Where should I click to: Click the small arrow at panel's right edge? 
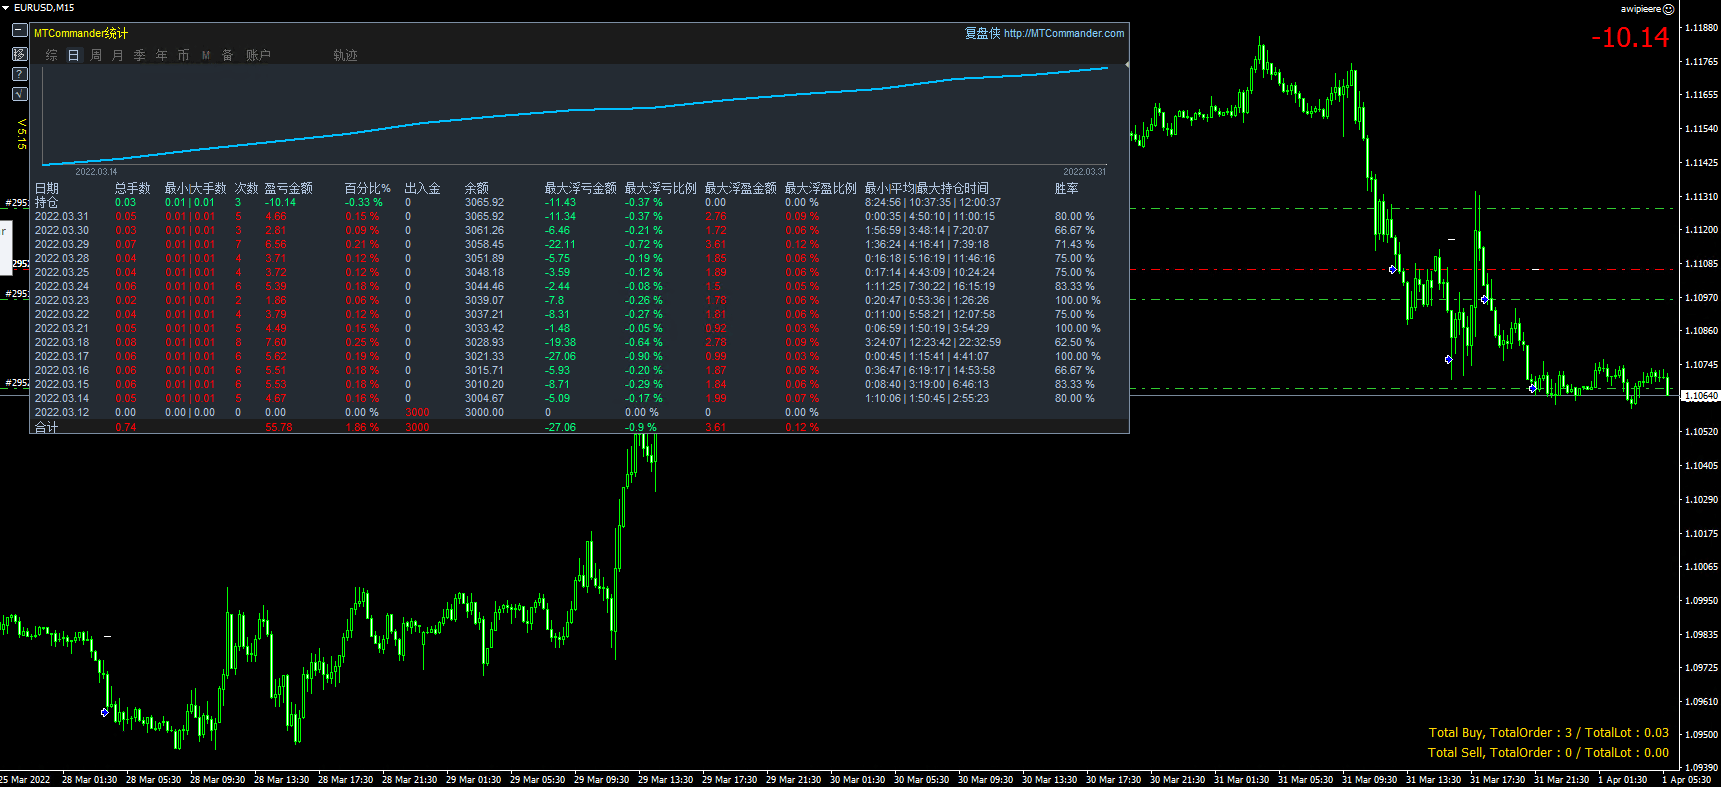pos(1127,64)
